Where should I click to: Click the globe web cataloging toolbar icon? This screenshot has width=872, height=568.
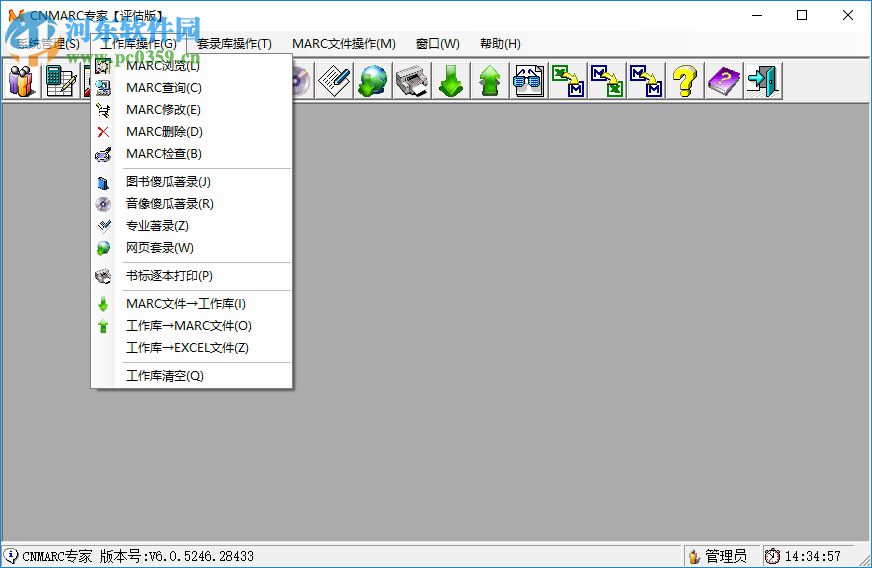[373, 81]
